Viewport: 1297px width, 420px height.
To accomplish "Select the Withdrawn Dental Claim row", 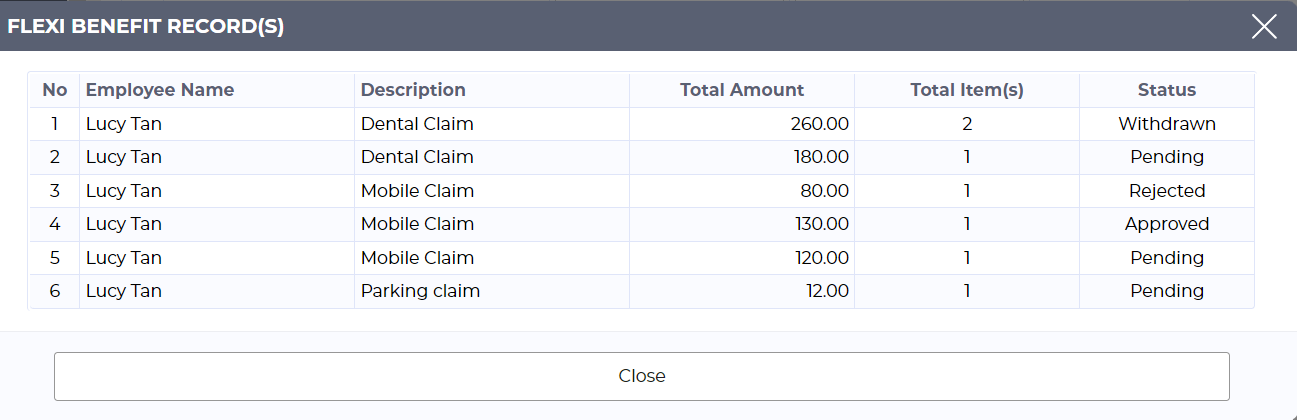I will pyautogui.click(x=417, y=124).
